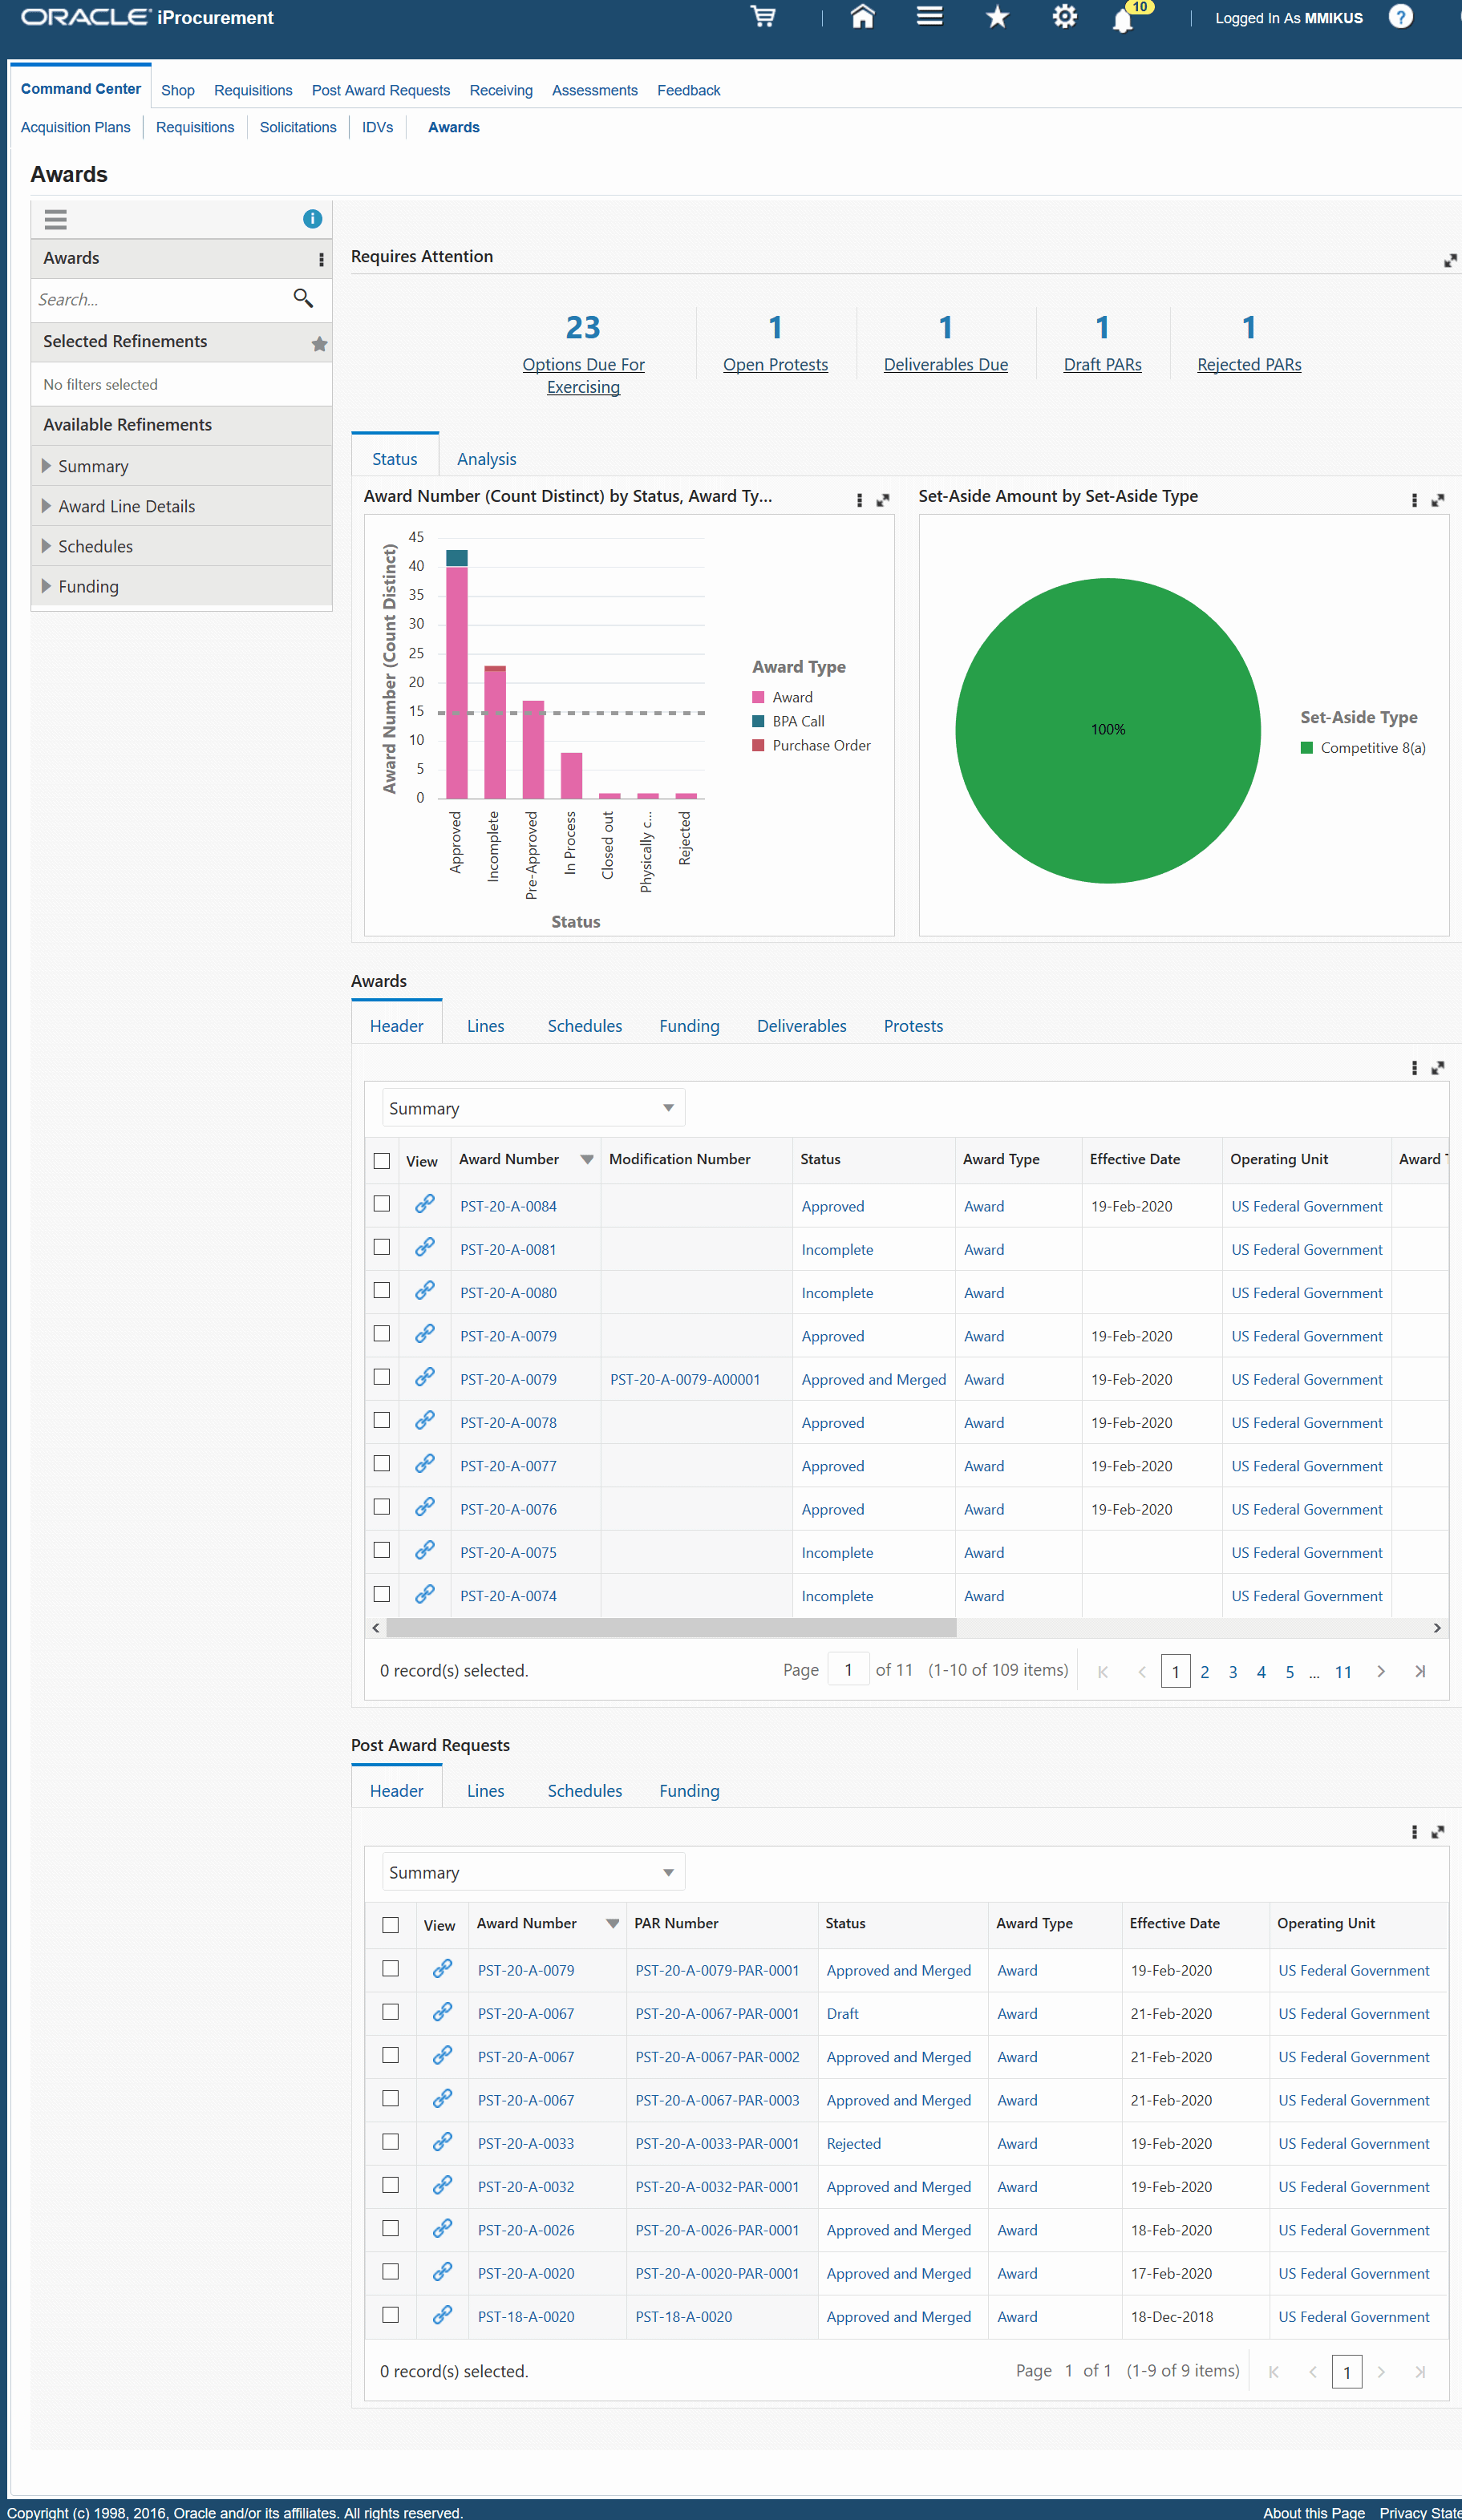Save refinements with star icon
Screen dimensions: 1462x2520
coord(319,344)
